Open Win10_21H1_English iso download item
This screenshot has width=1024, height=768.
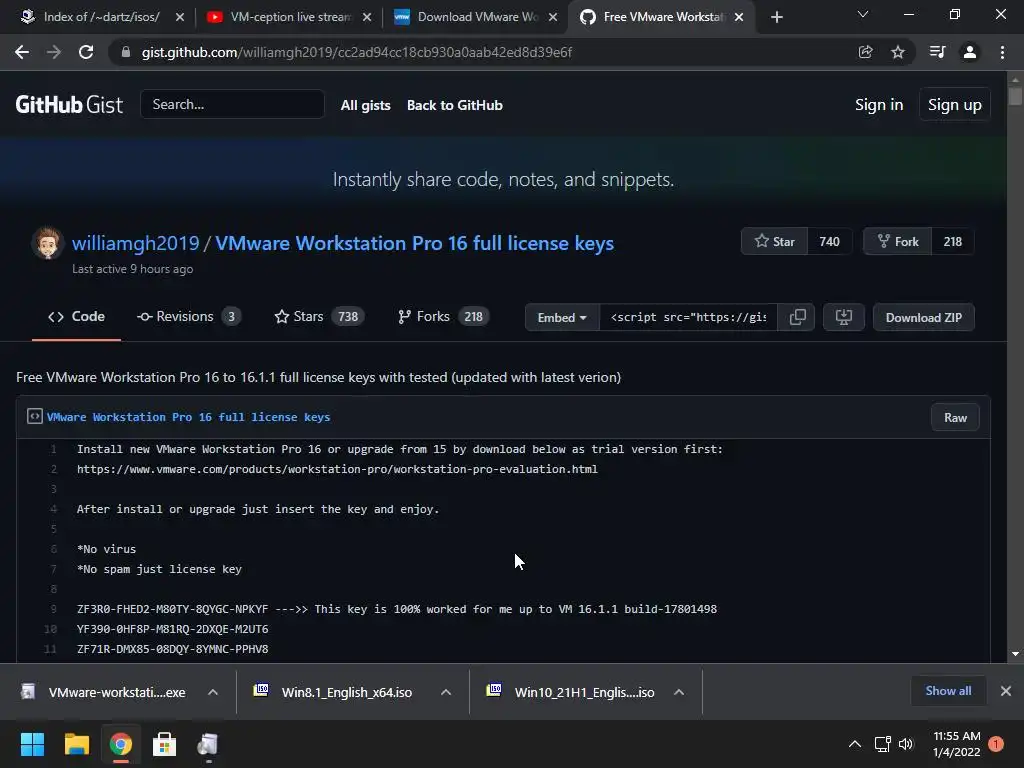tap(569, 692)
